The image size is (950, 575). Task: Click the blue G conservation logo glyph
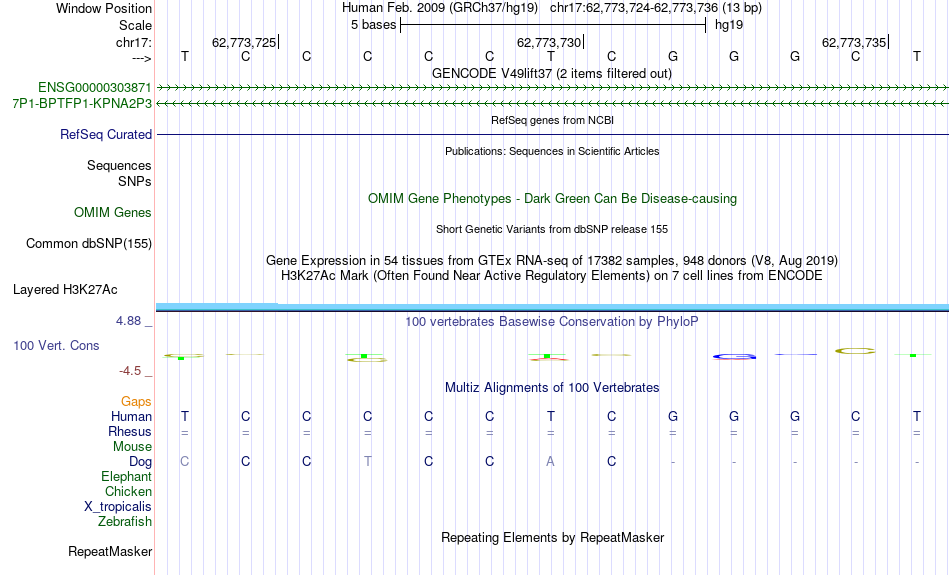click(734, 356)
